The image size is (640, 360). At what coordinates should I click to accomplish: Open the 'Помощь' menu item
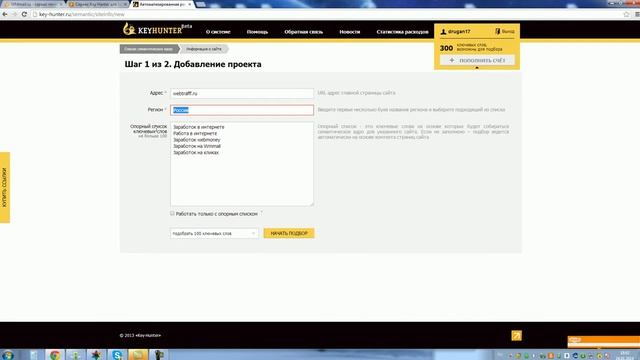coord(257,31)
